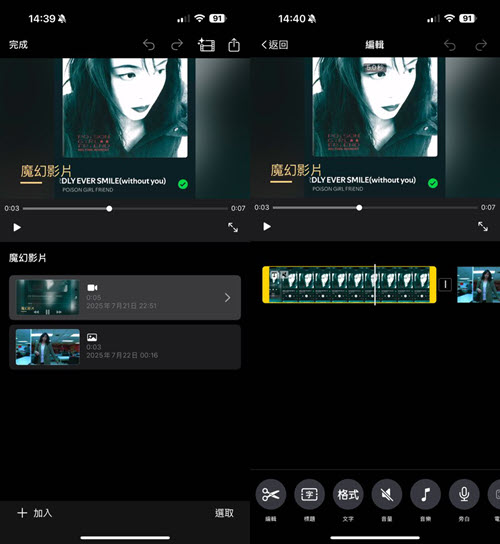Seek the playback slider in the right edit screen
Screen dimensions: 500x544
375,208
